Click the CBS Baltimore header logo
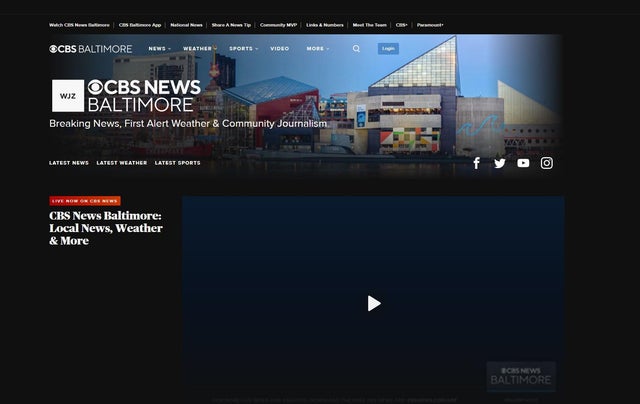Viewport: 640px width, 404px height. (x=91, y=49)
